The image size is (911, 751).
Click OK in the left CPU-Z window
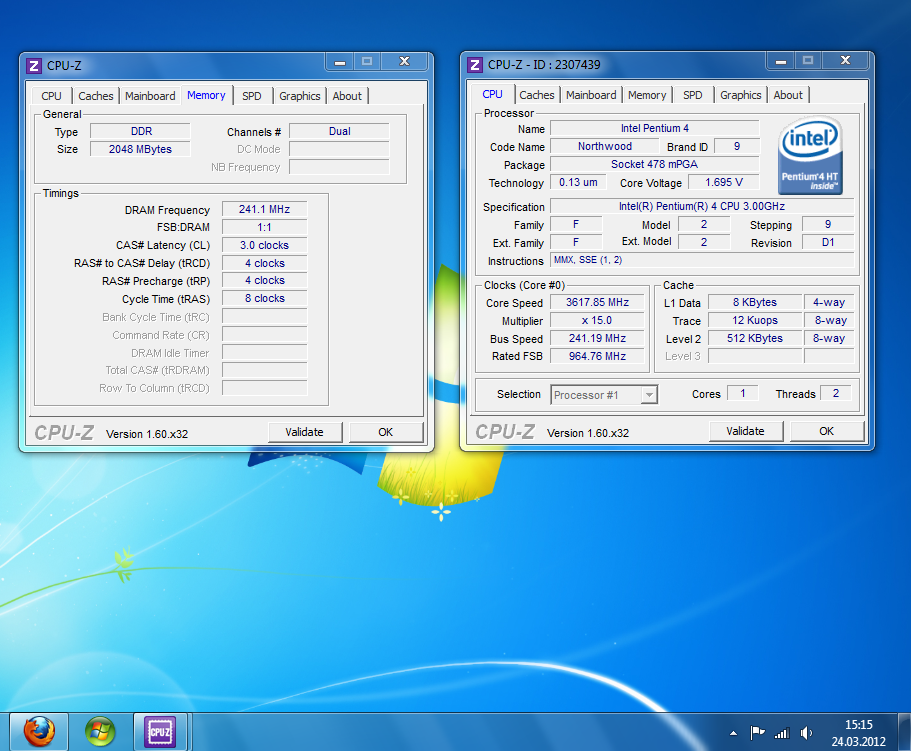[386, 432]
